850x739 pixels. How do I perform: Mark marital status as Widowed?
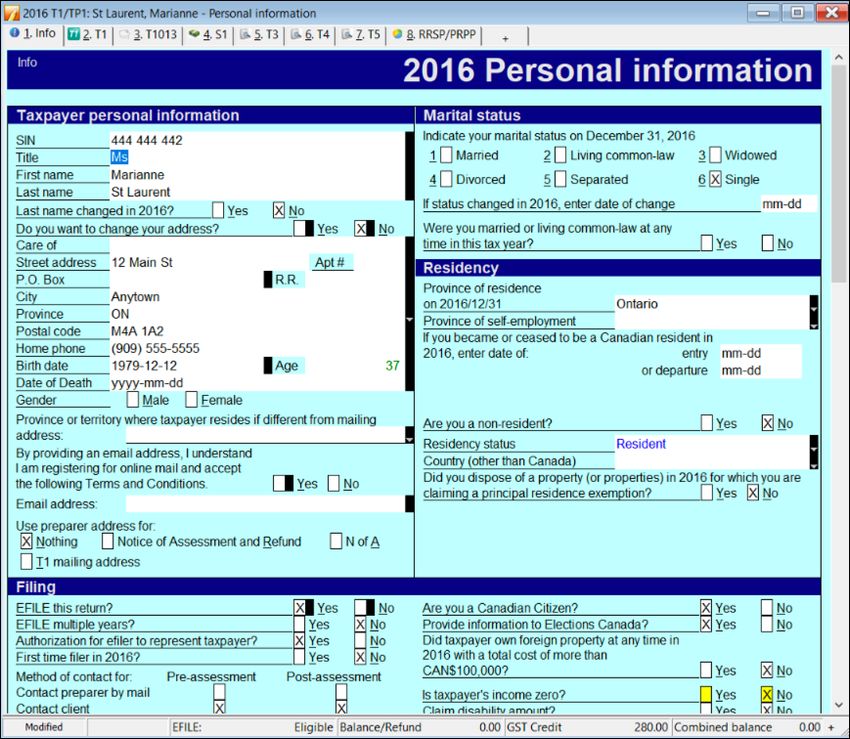click(716, 155)
